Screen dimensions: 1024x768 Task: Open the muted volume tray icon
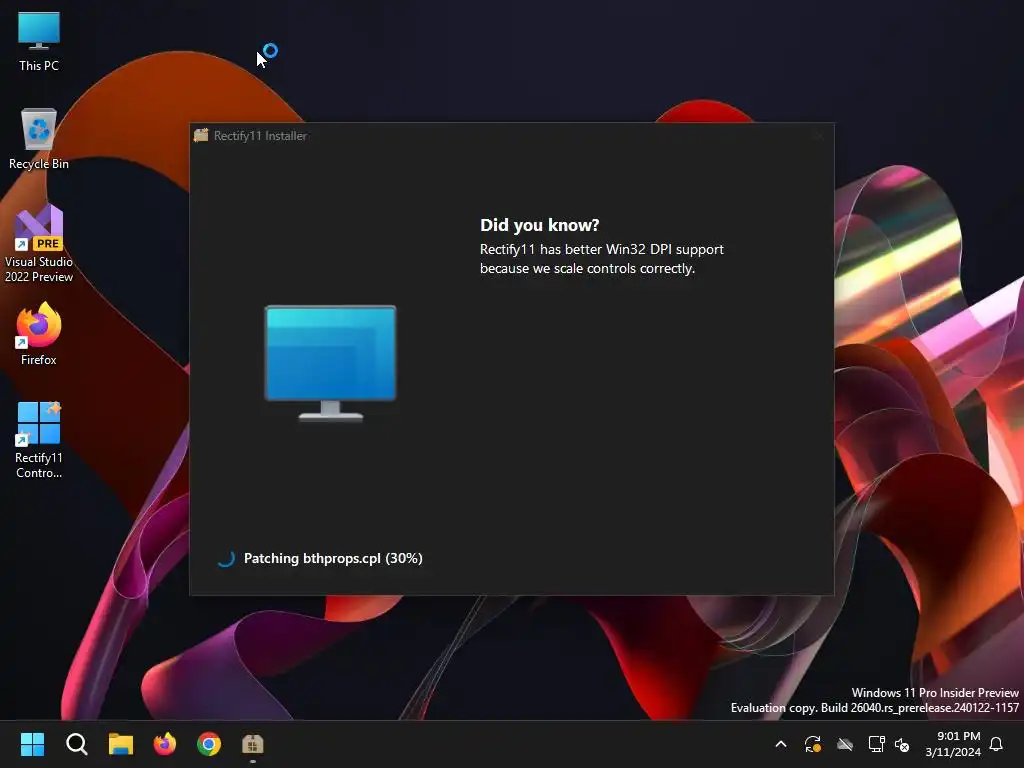tap(902, 744)
